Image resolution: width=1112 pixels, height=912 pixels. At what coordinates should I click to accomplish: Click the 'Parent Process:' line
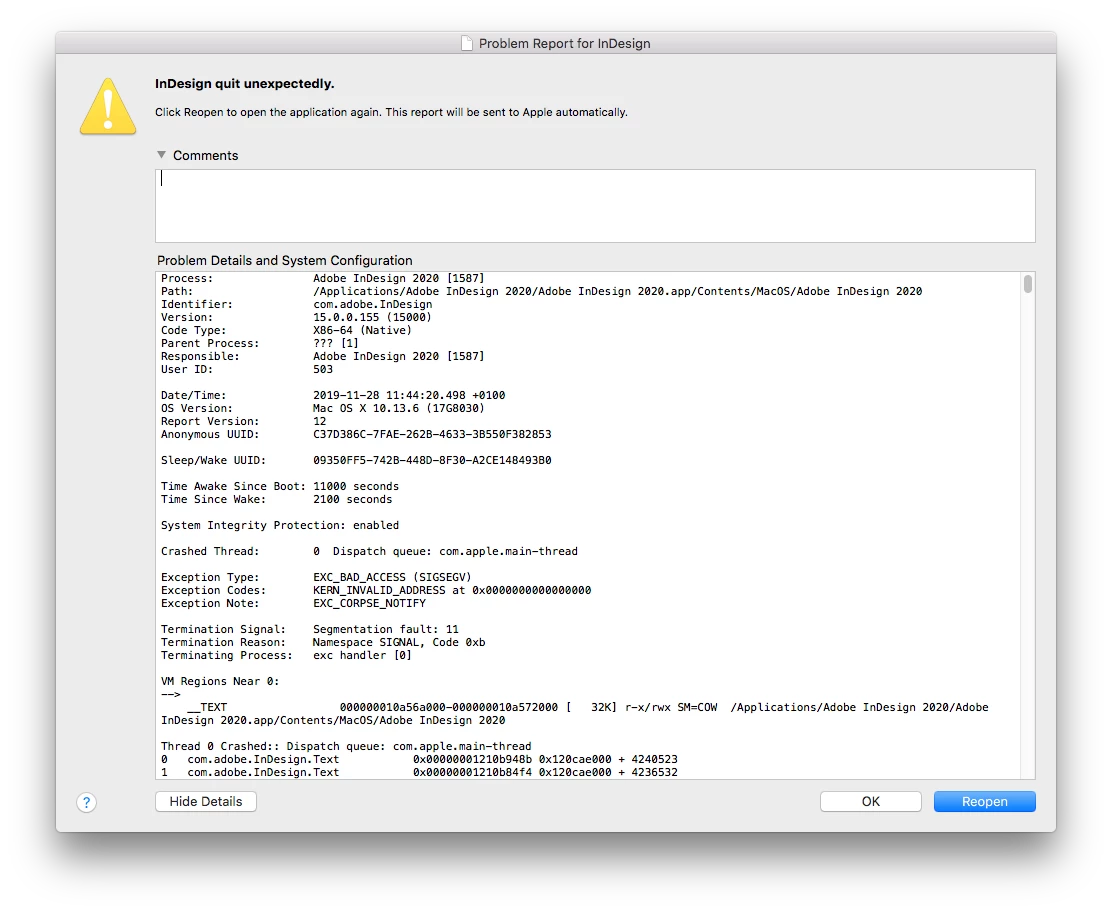[x=260, y=343]
